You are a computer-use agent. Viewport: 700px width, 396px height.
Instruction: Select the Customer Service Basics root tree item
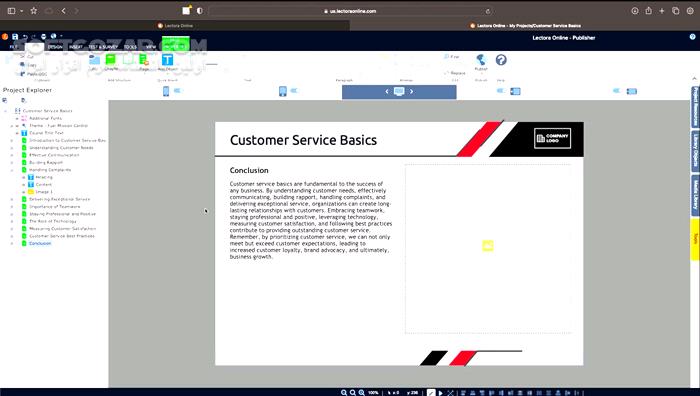coord(47,111)
